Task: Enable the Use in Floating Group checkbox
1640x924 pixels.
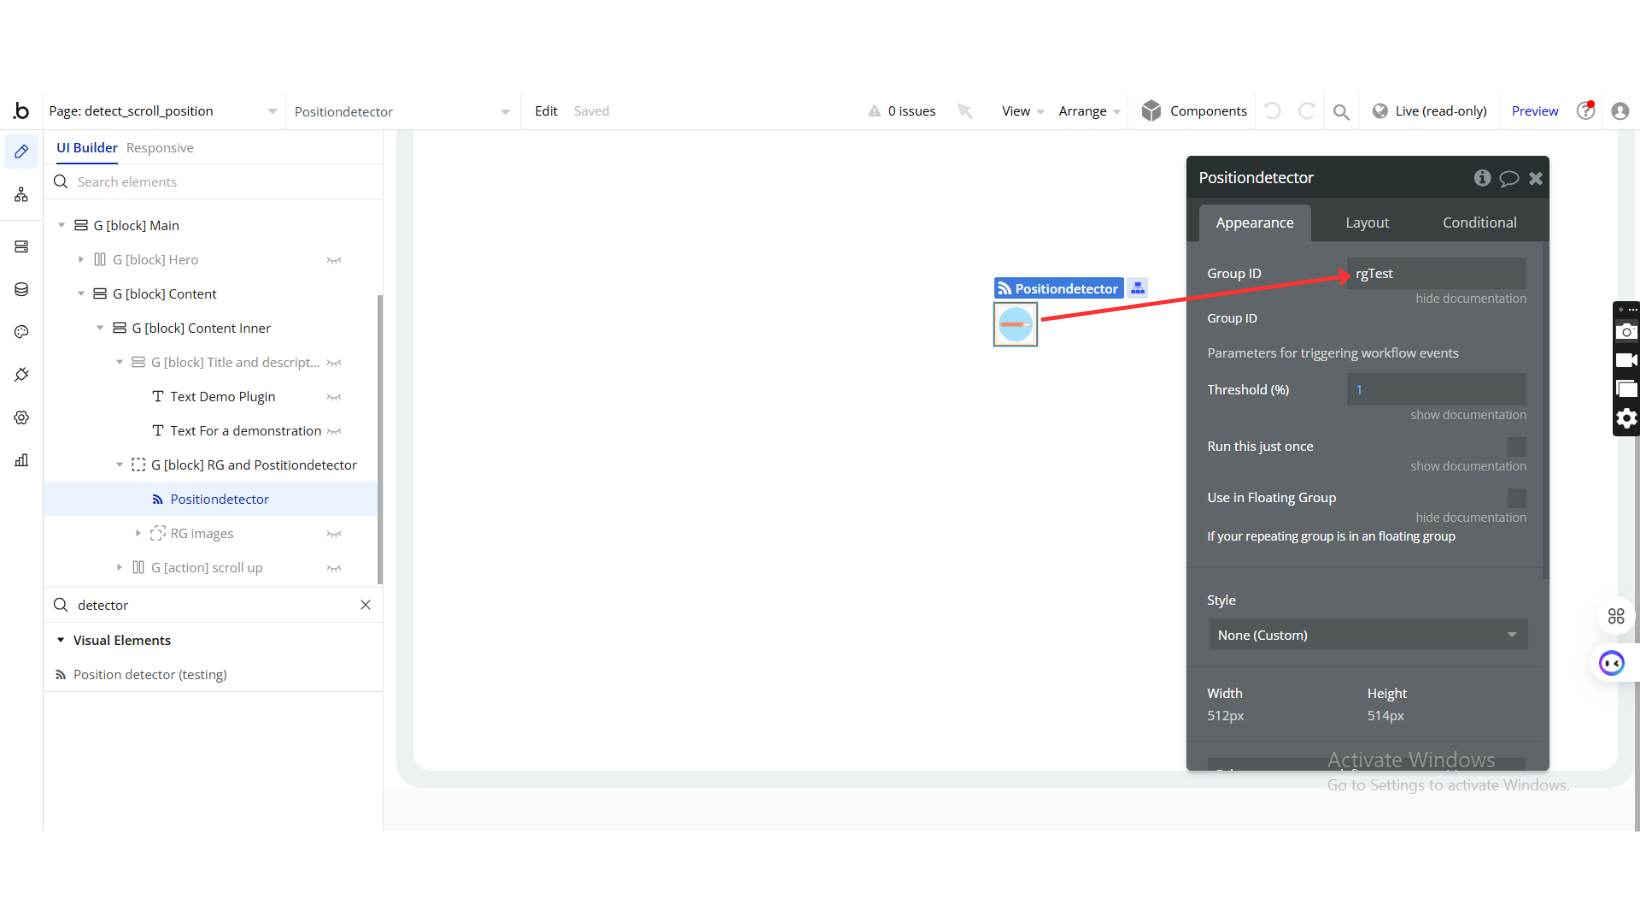Action: click(x=1516, y=498)
